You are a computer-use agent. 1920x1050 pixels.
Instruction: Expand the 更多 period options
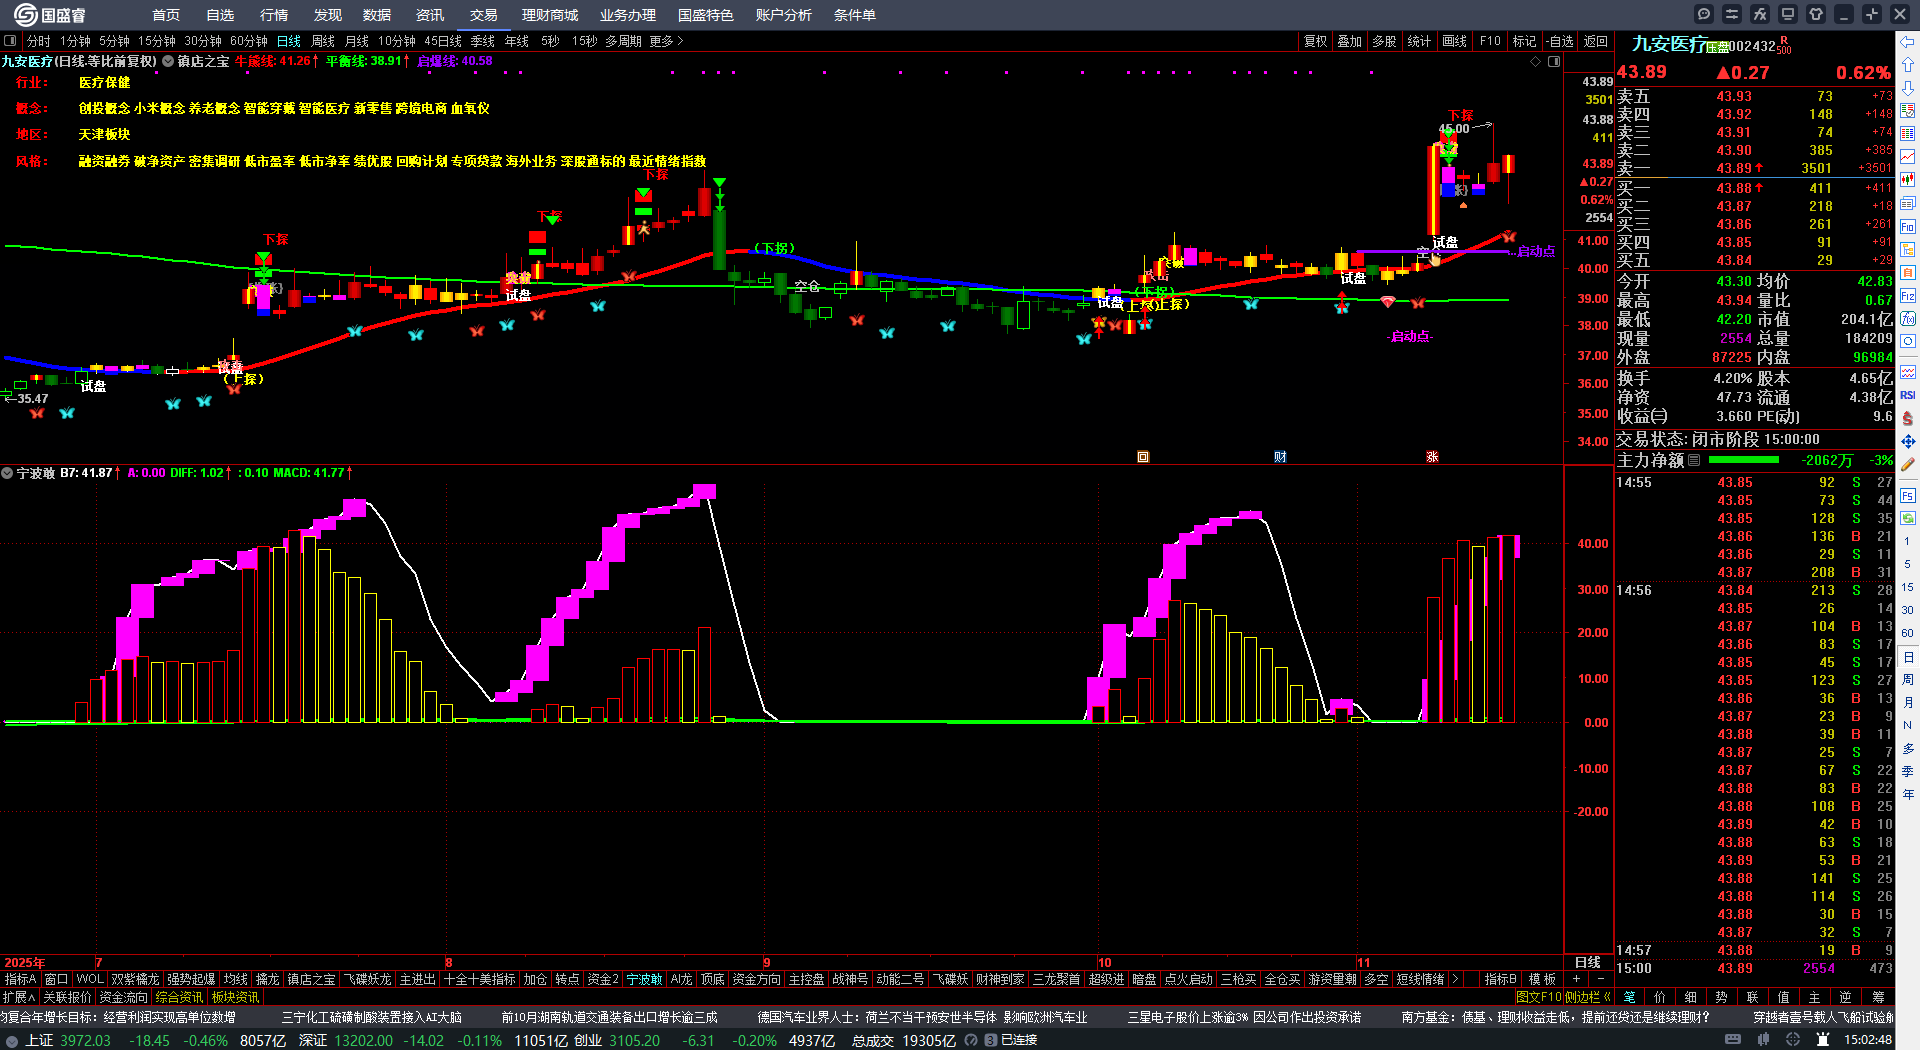pyautogui.click(x=666, y=41)
